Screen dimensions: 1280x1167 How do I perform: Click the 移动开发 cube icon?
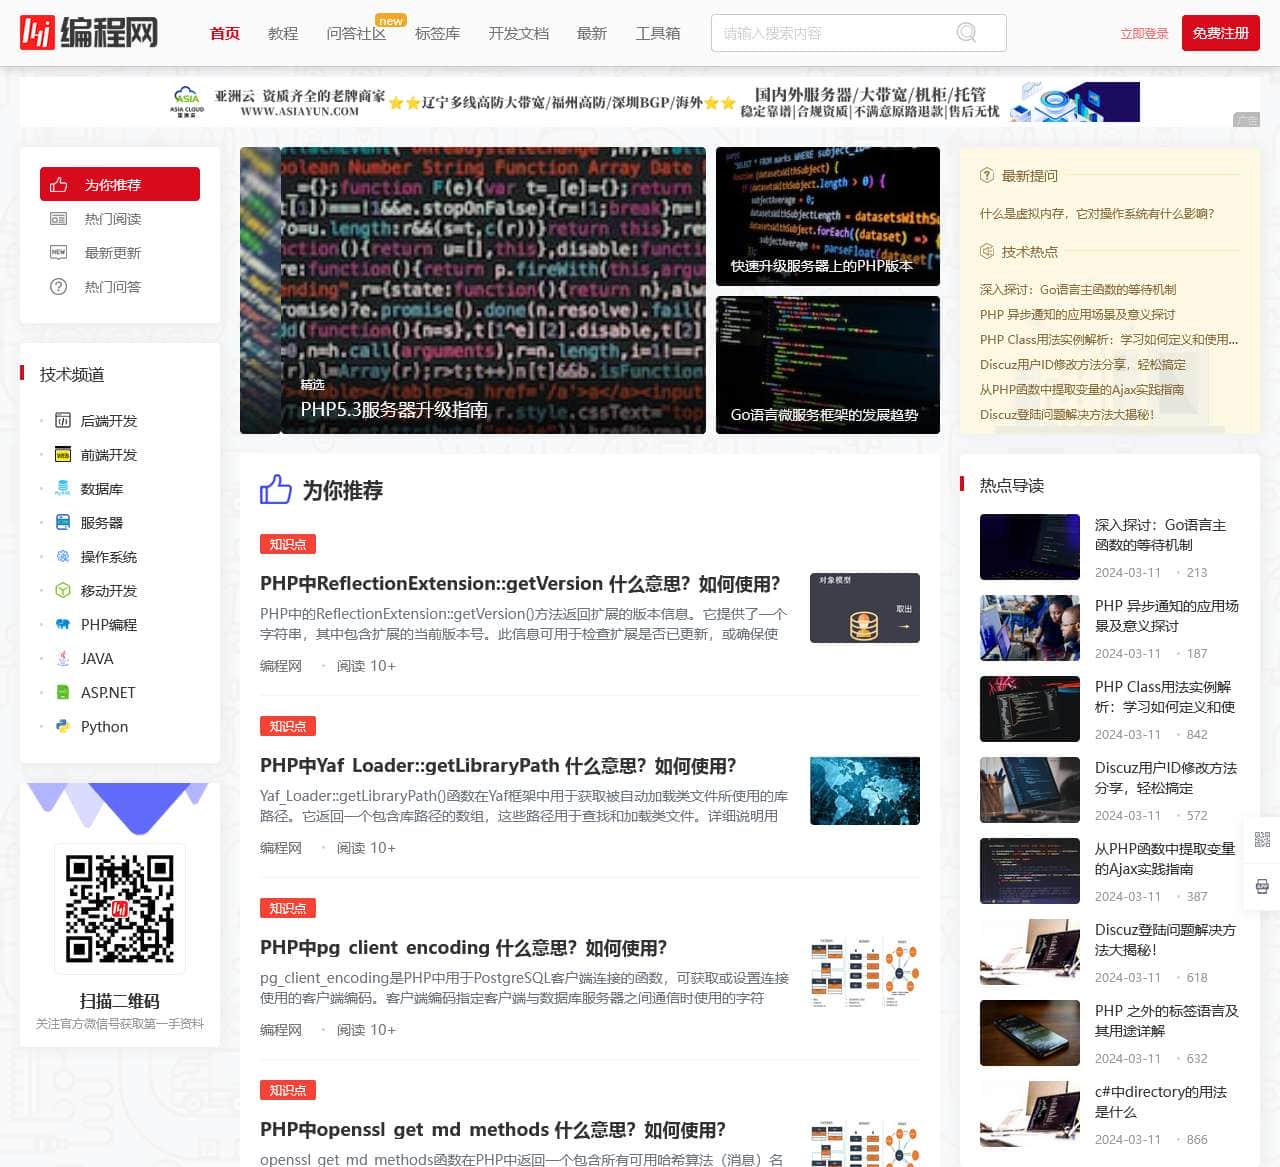point(63,591)
